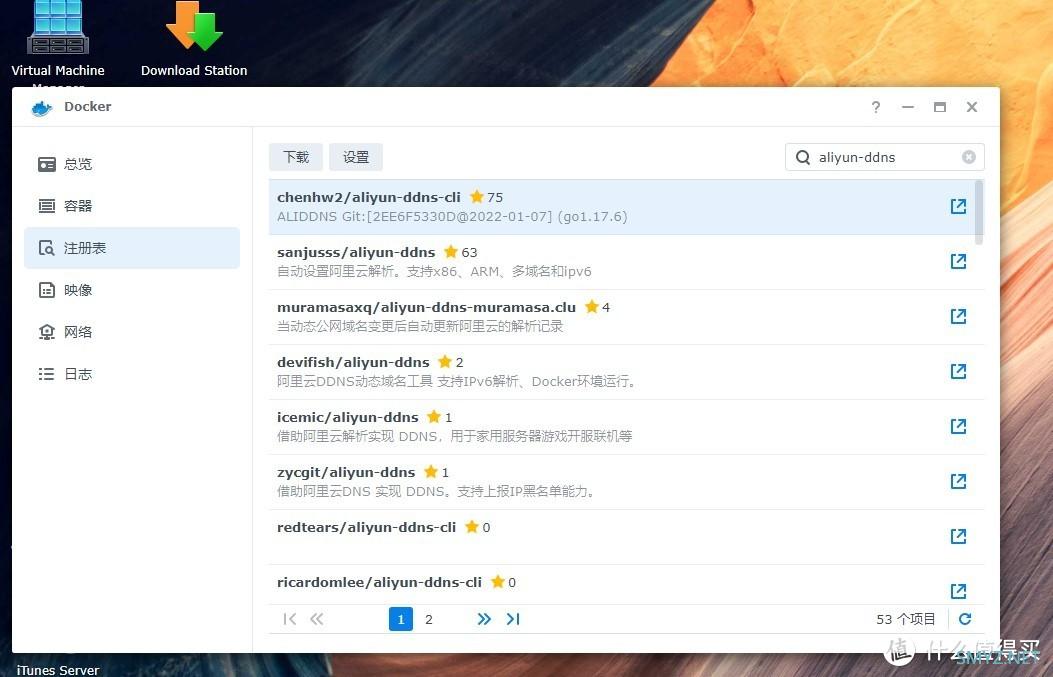Viewport: 1053px width, 677px height.
Task: Select page 1 in pagination
Action: pos(401,619)
